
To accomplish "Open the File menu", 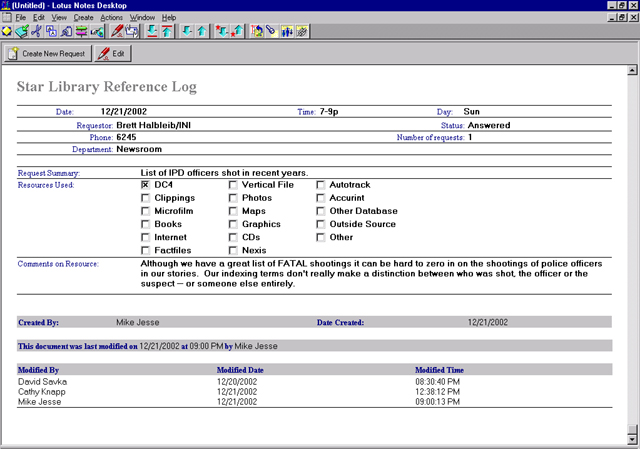I will [21, 18].
